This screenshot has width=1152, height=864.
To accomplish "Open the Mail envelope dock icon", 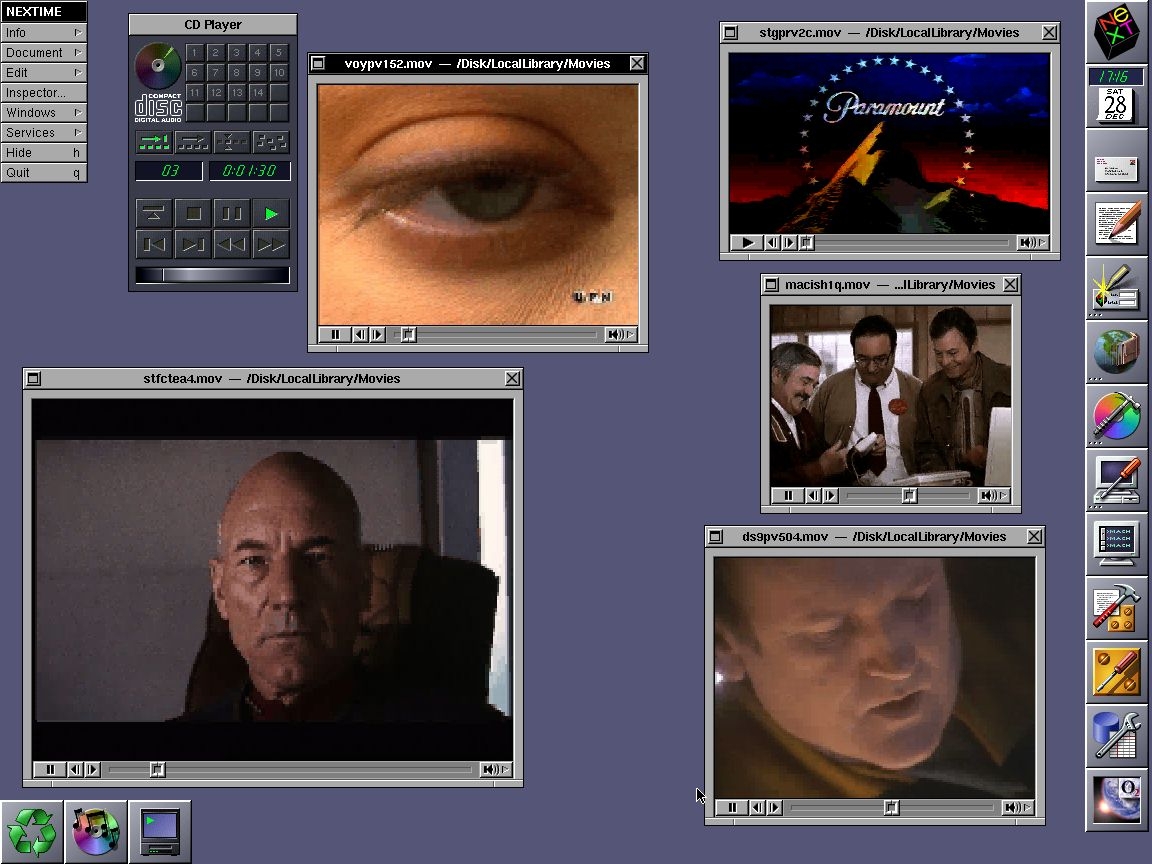I will [x=1116, y=169].
